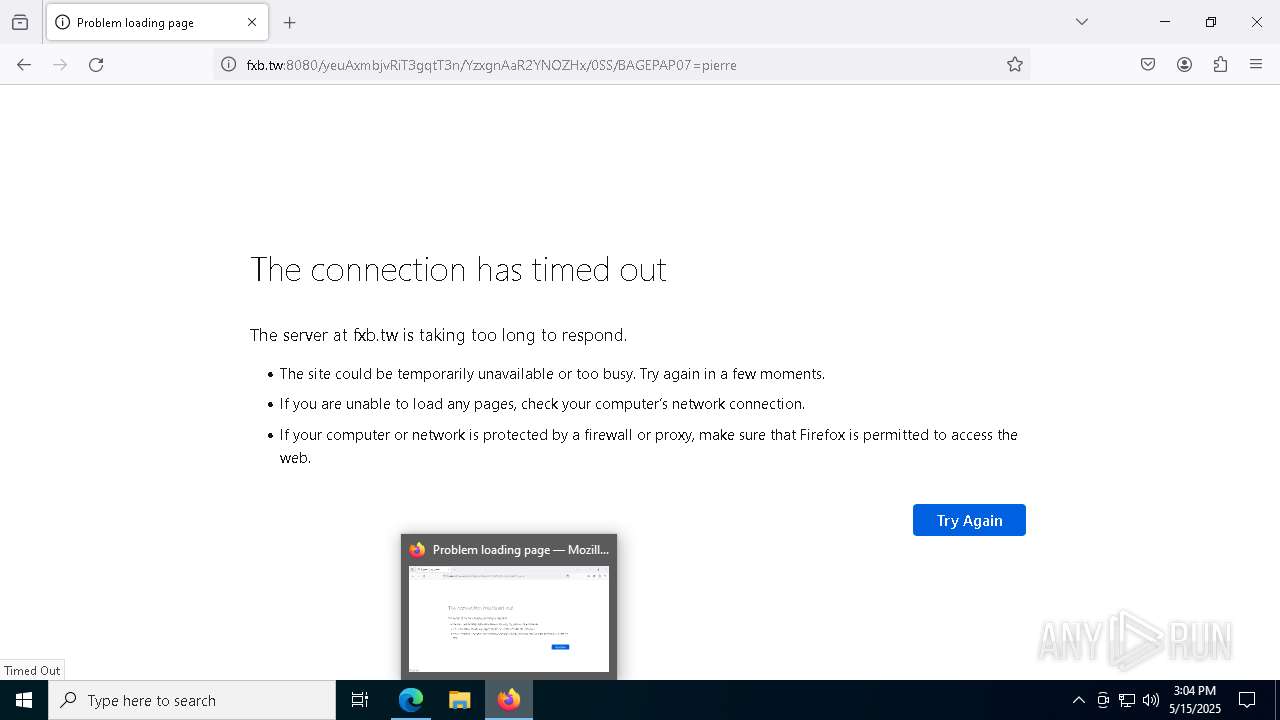
Task: Click 'The server at fxb.tw is taking too long' text
Action: tap(438, 335)
